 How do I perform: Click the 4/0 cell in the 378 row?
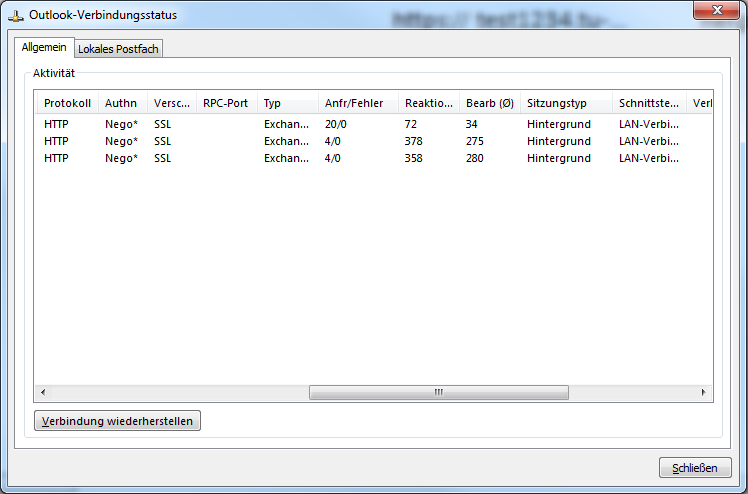[332, 141]
